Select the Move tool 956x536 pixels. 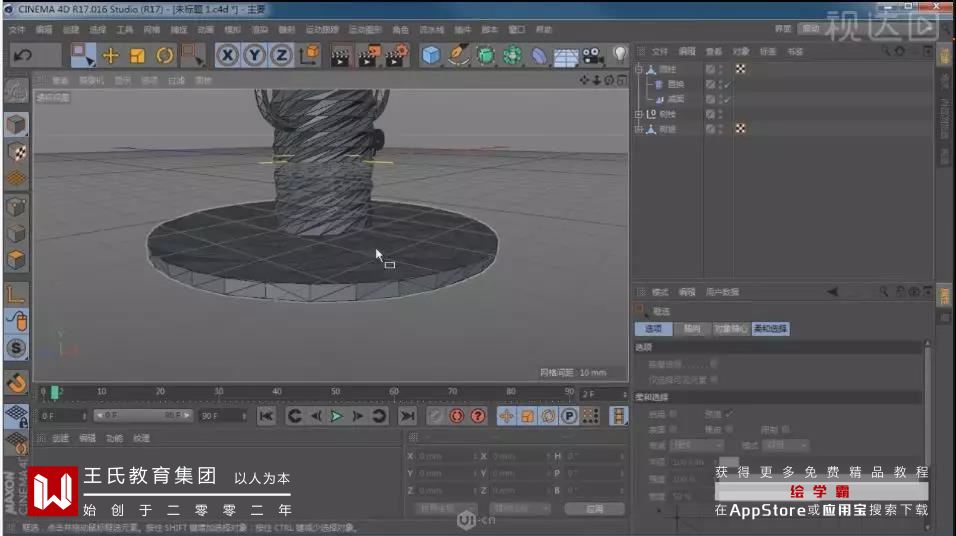click(111, 55)
